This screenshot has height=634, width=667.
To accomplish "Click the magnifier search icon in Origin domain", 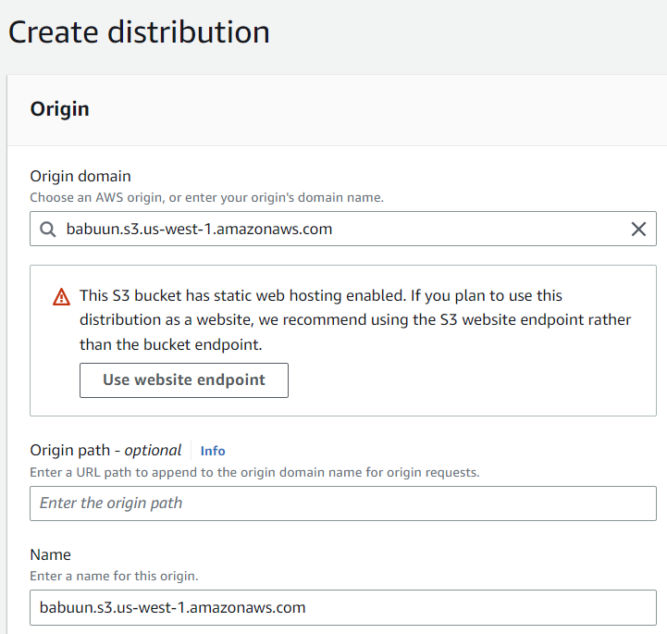I will point(48,229).
